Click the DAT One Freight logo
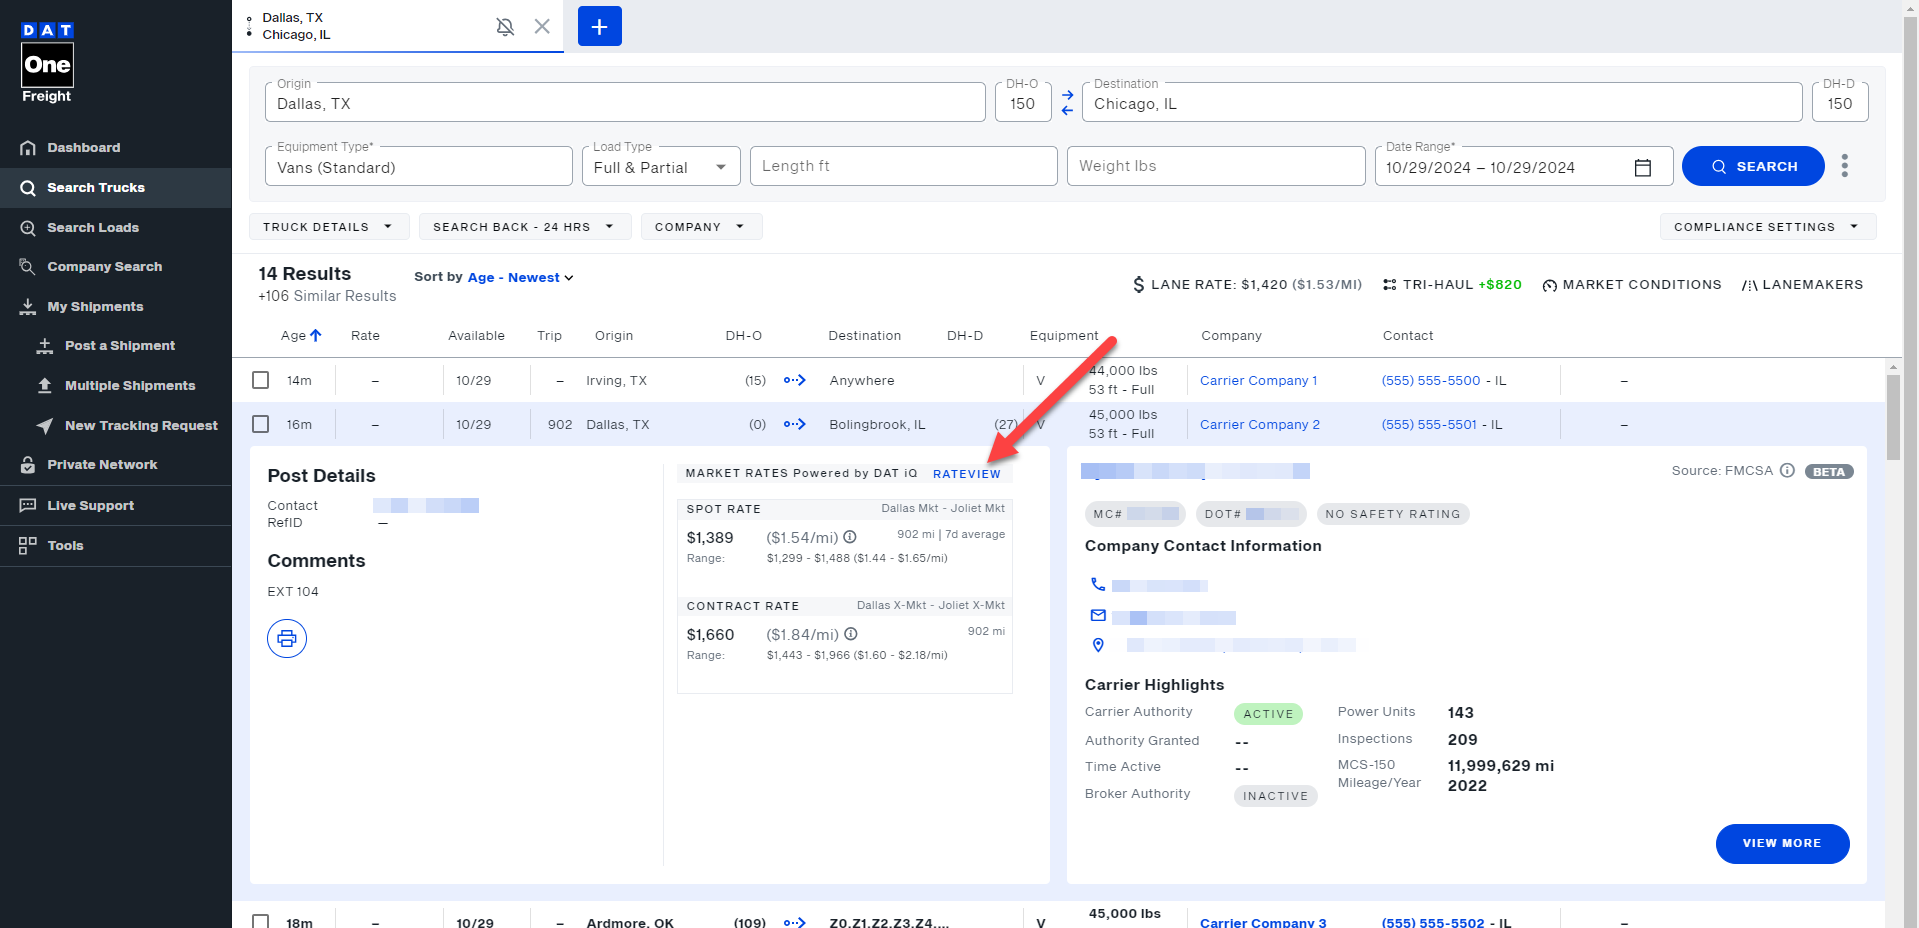This screenshot has height=928, width=1919. point(47,62)
